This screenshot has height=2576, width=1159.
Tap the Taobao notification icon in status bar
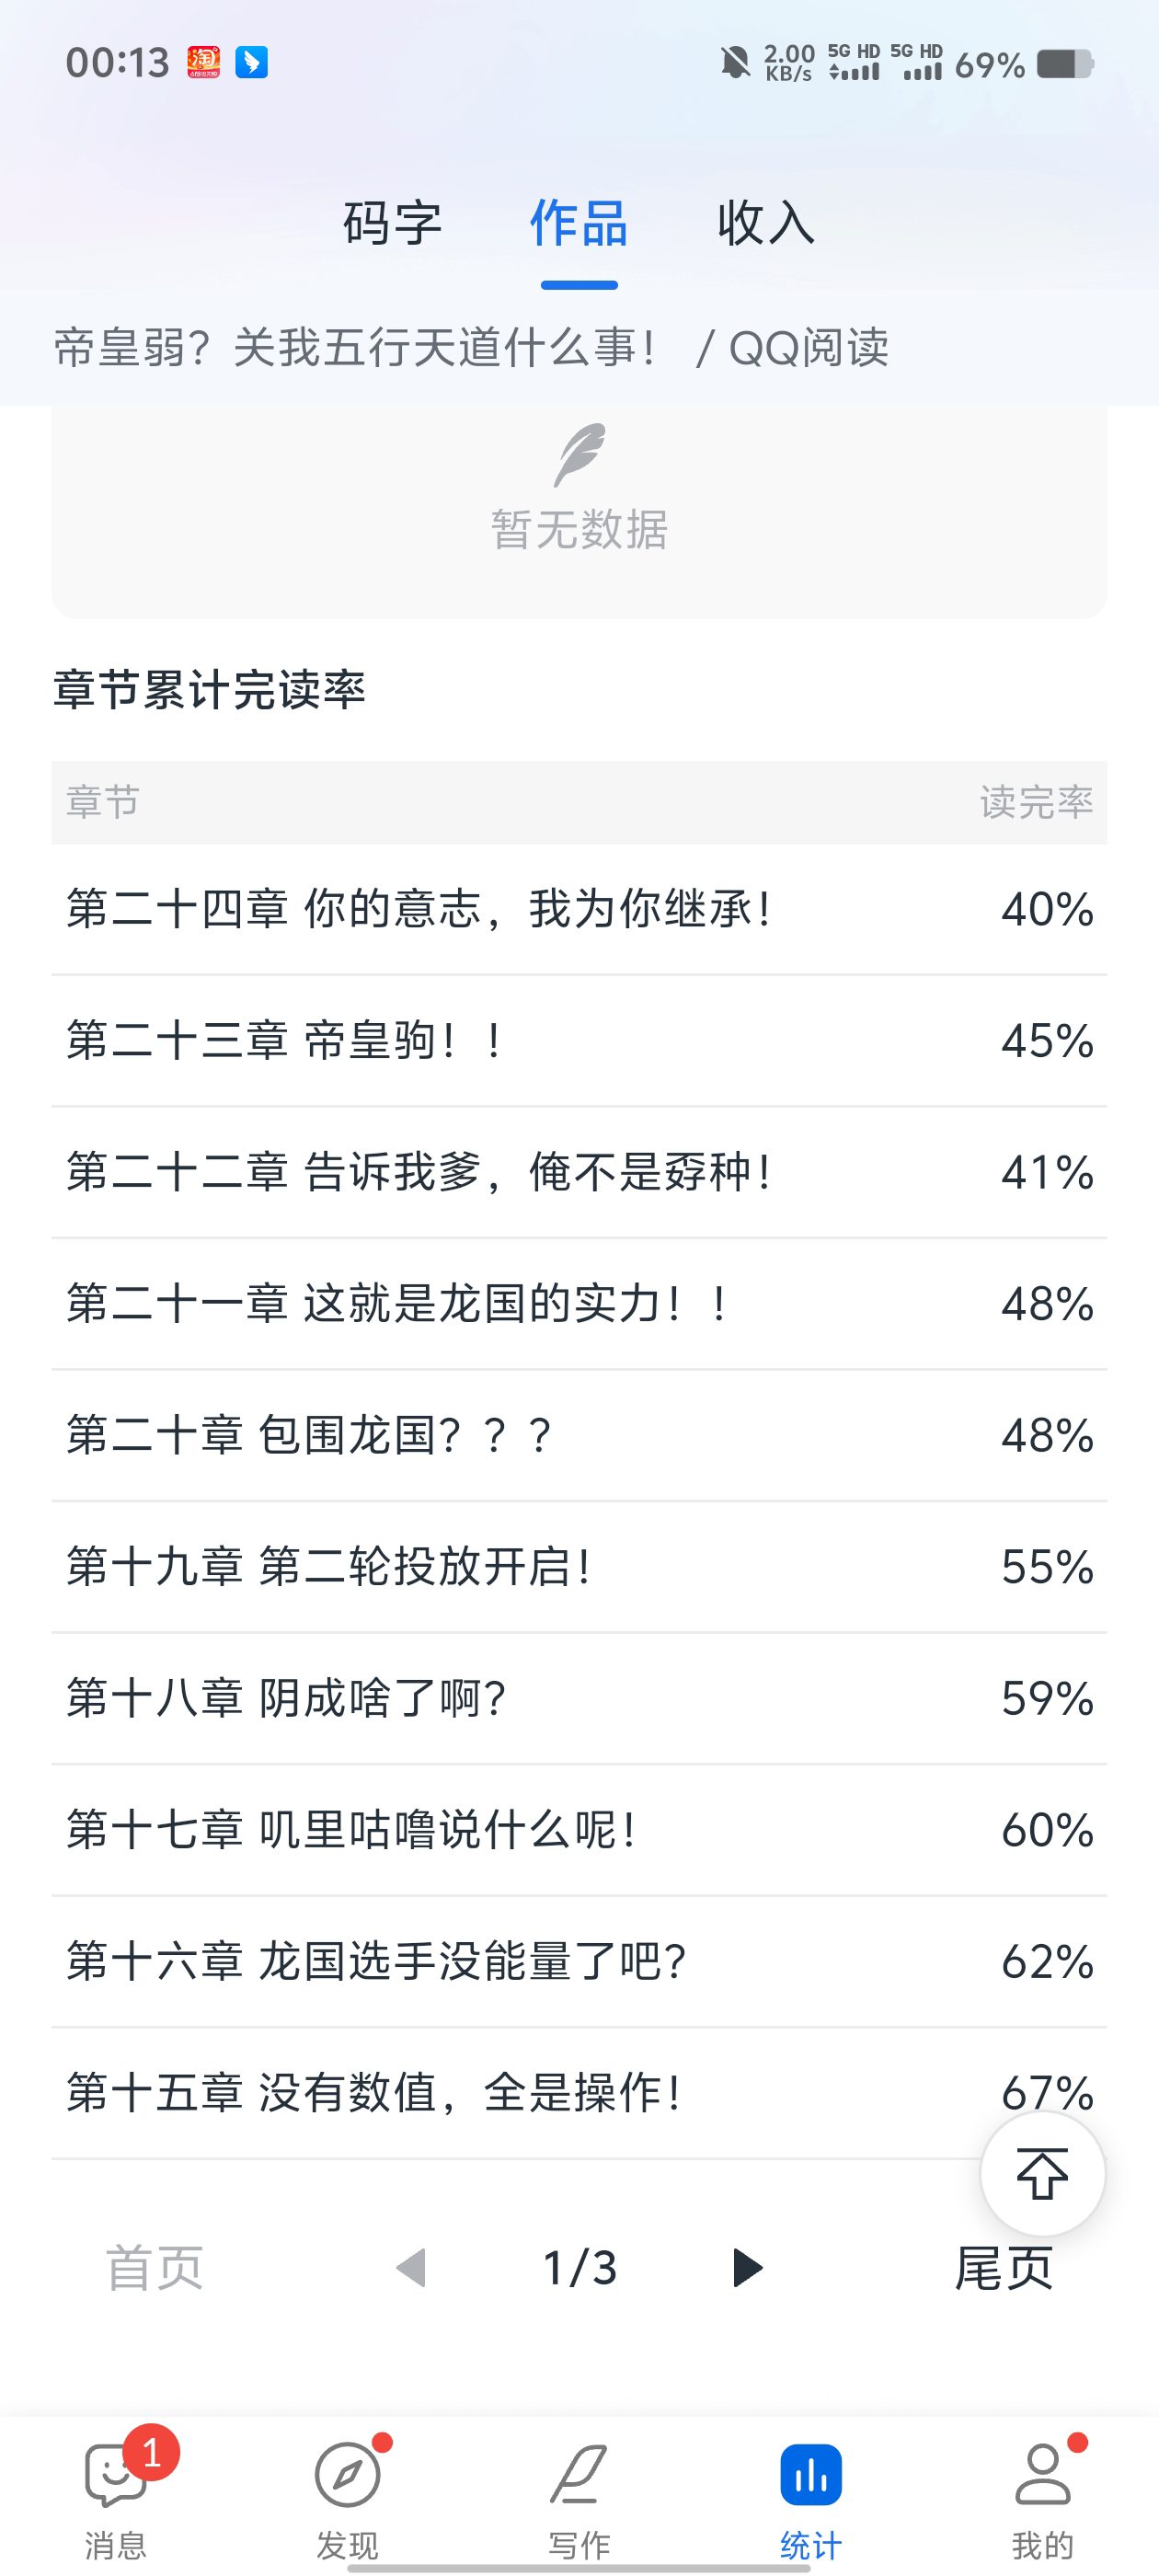pyautogui.click(x=204, y=63)
